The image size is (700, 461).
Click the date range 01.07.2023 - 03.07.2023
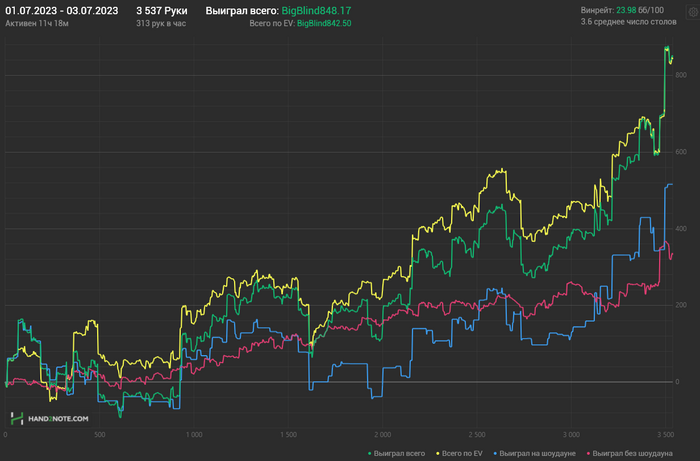pyautogui.click(x=61, y=10)
